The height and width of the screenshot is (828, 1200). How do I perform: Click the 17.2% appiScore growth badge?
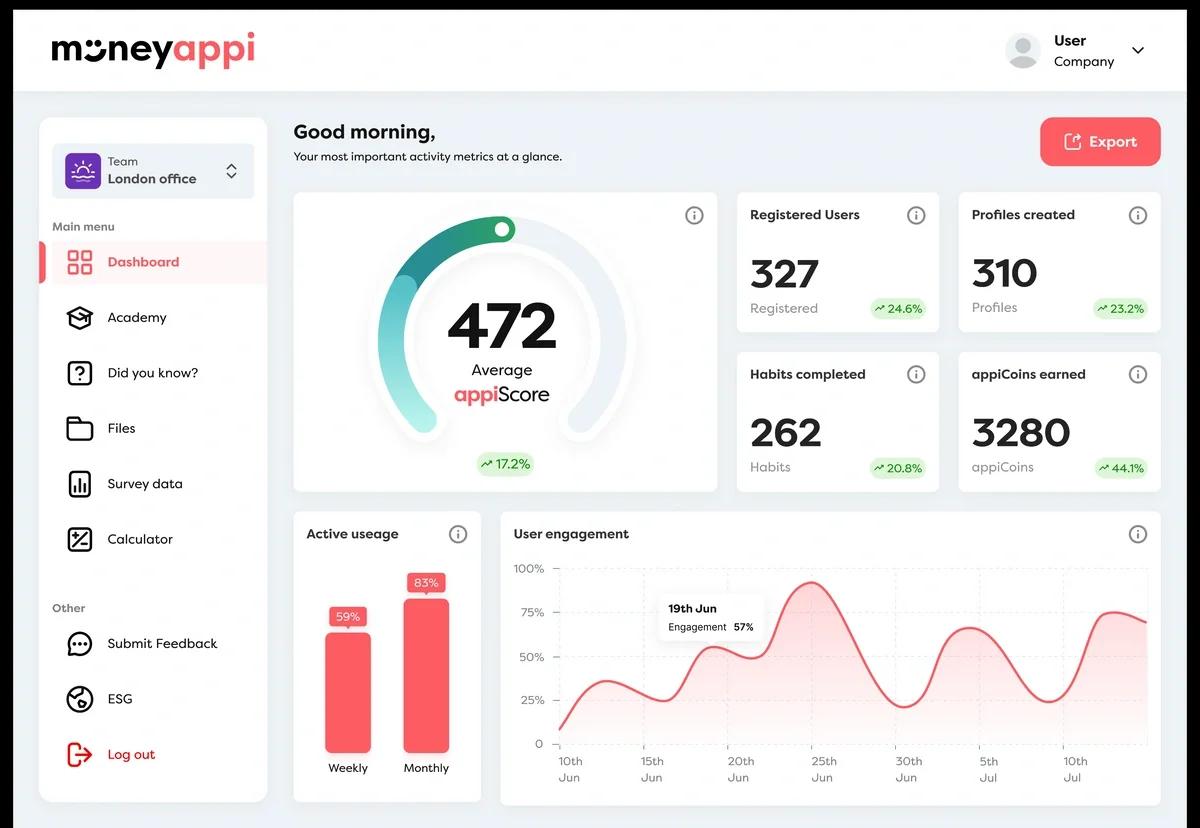tap(505, 464)
